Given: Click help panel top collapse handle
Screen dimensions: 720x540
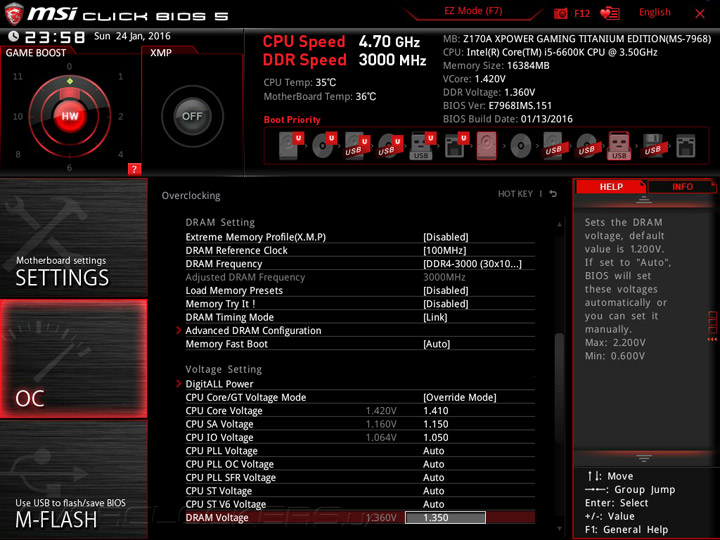Looking at the screenshot, I should click(x=644, y=199).
